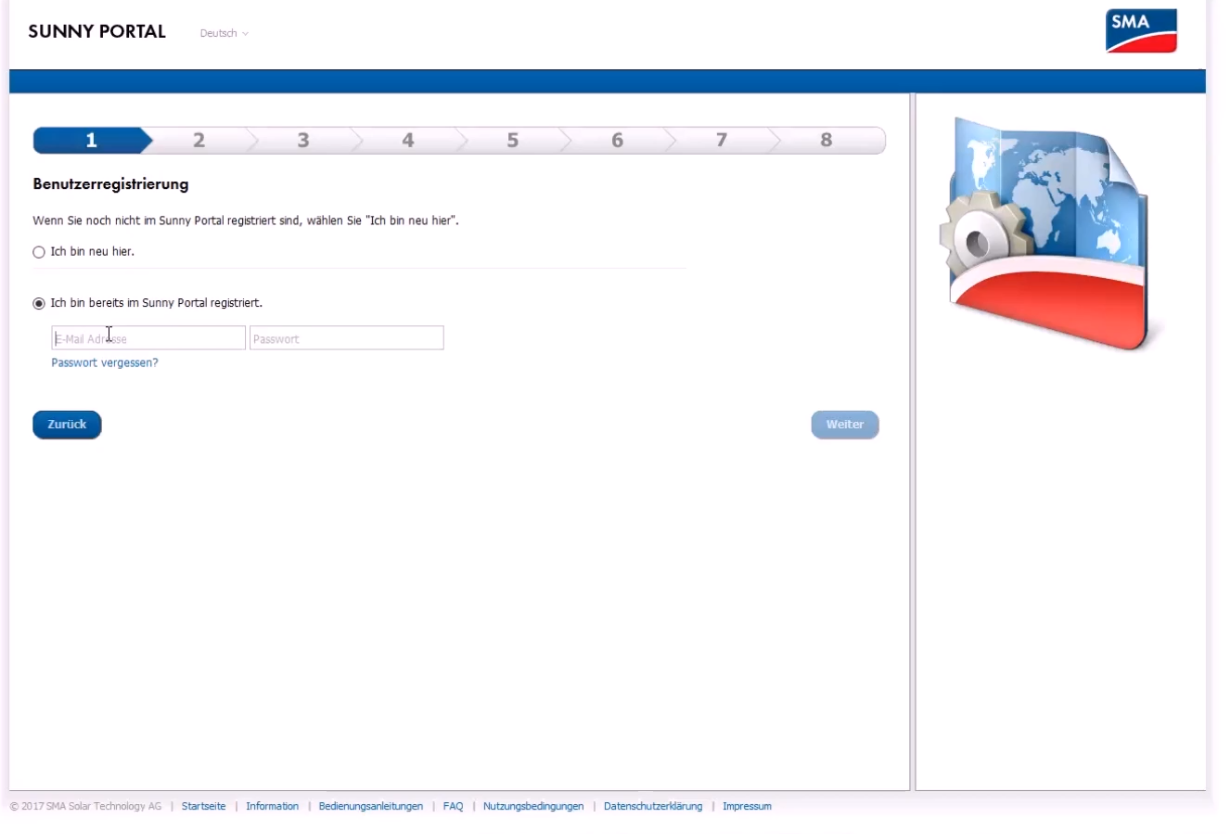
Task: Open the Nutzungsbedingungen footer link
Action: [x=533, y=806]
